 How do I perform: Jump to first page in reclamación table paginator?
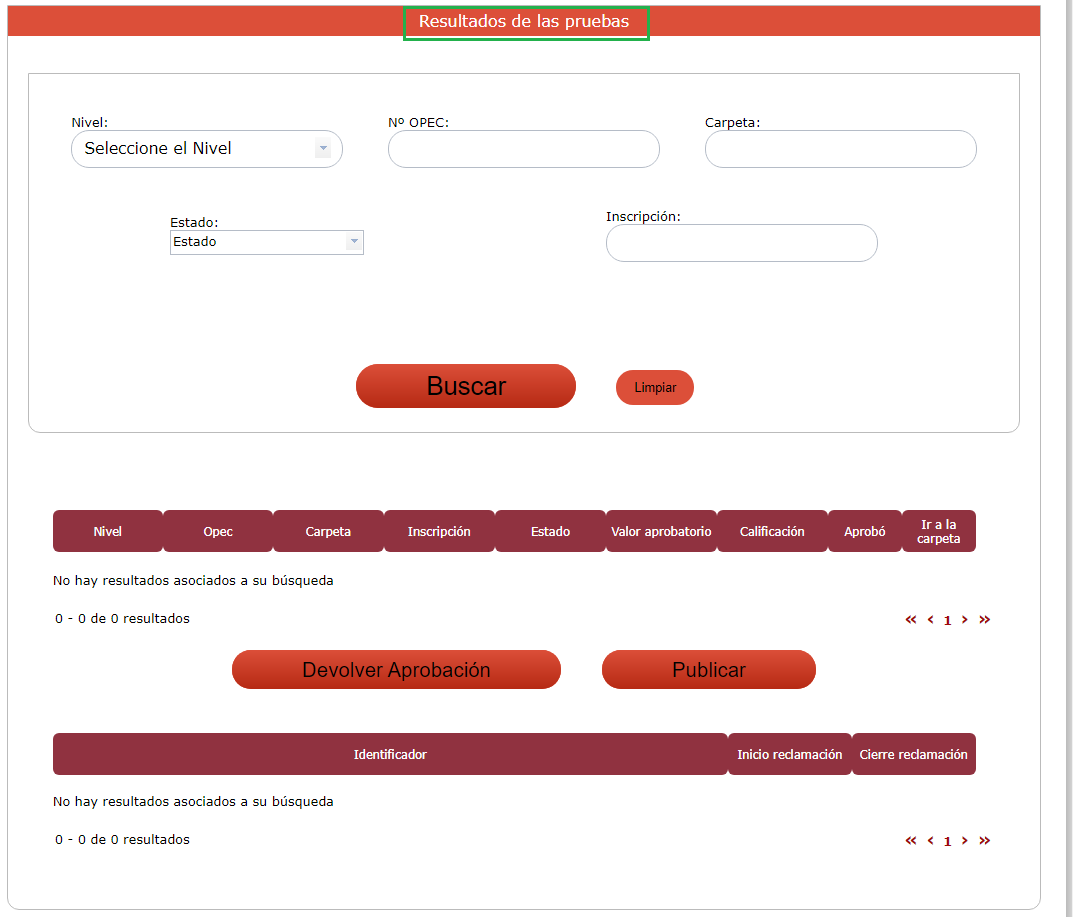coord(910,841)
